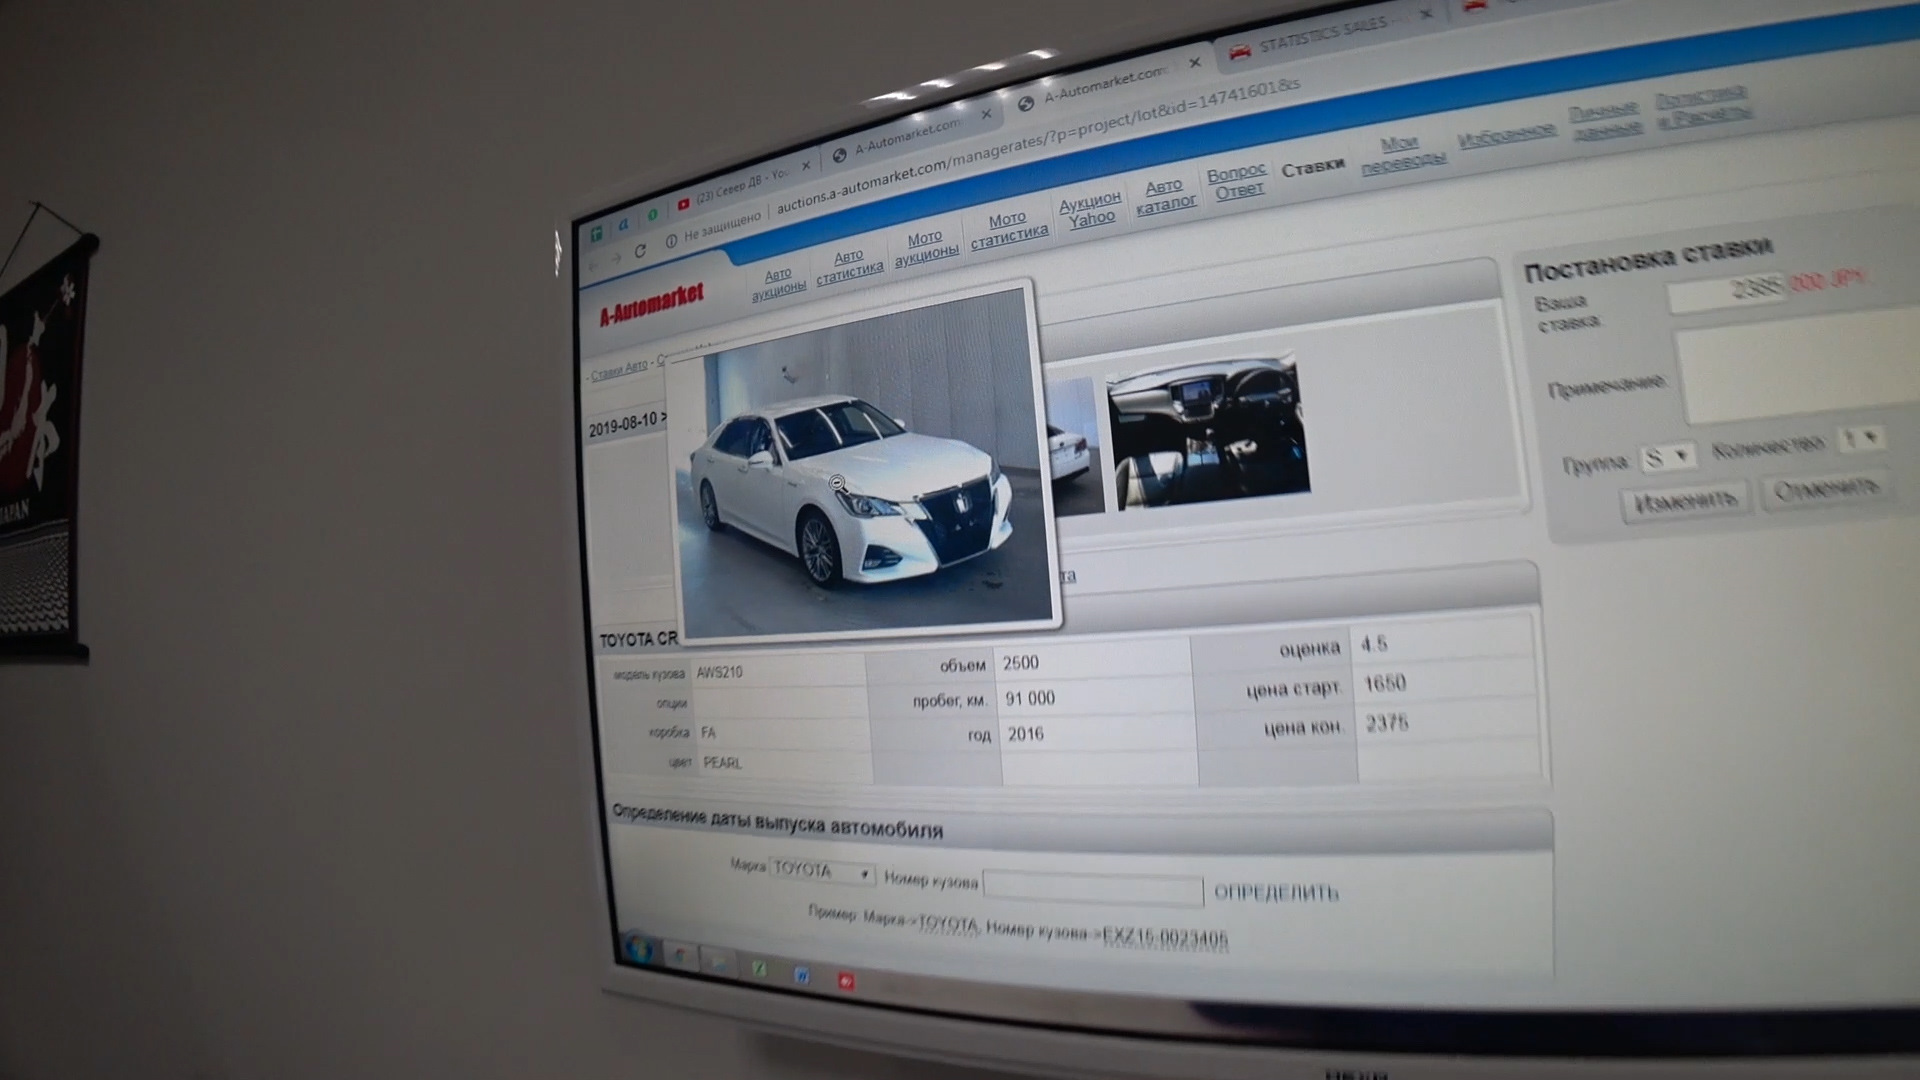Open the 'Мото аукционы' menu link
The image size is (1920, 1080).
pos(926,247)
